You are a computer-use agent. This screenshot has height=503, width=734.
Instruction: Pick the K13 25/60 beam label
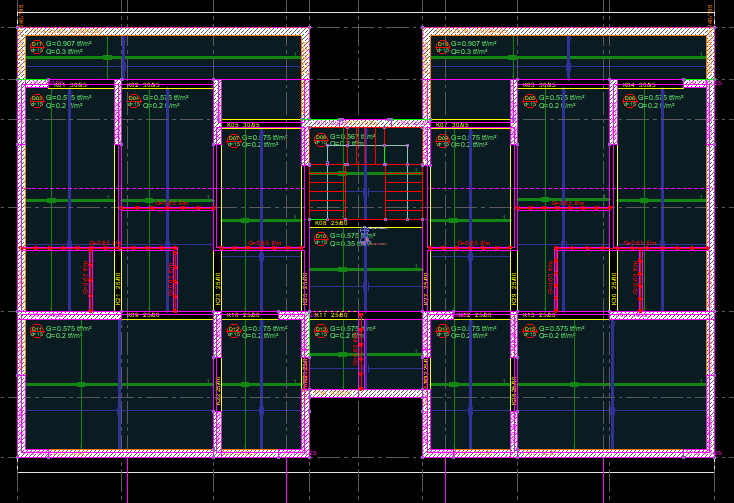pos(539,315)
